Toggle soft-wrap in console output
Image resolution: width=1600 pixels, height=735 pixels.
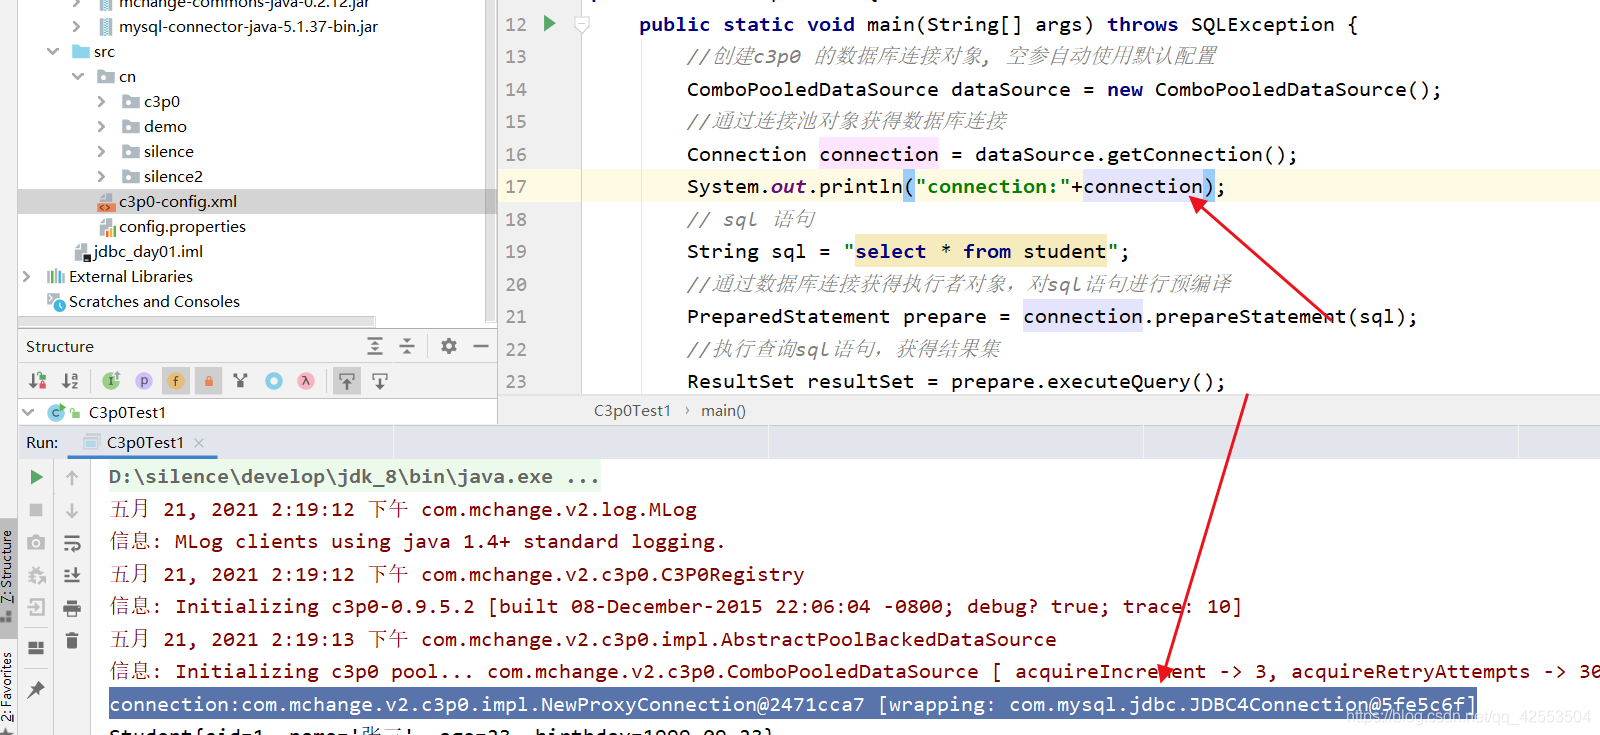coord(72,543)
